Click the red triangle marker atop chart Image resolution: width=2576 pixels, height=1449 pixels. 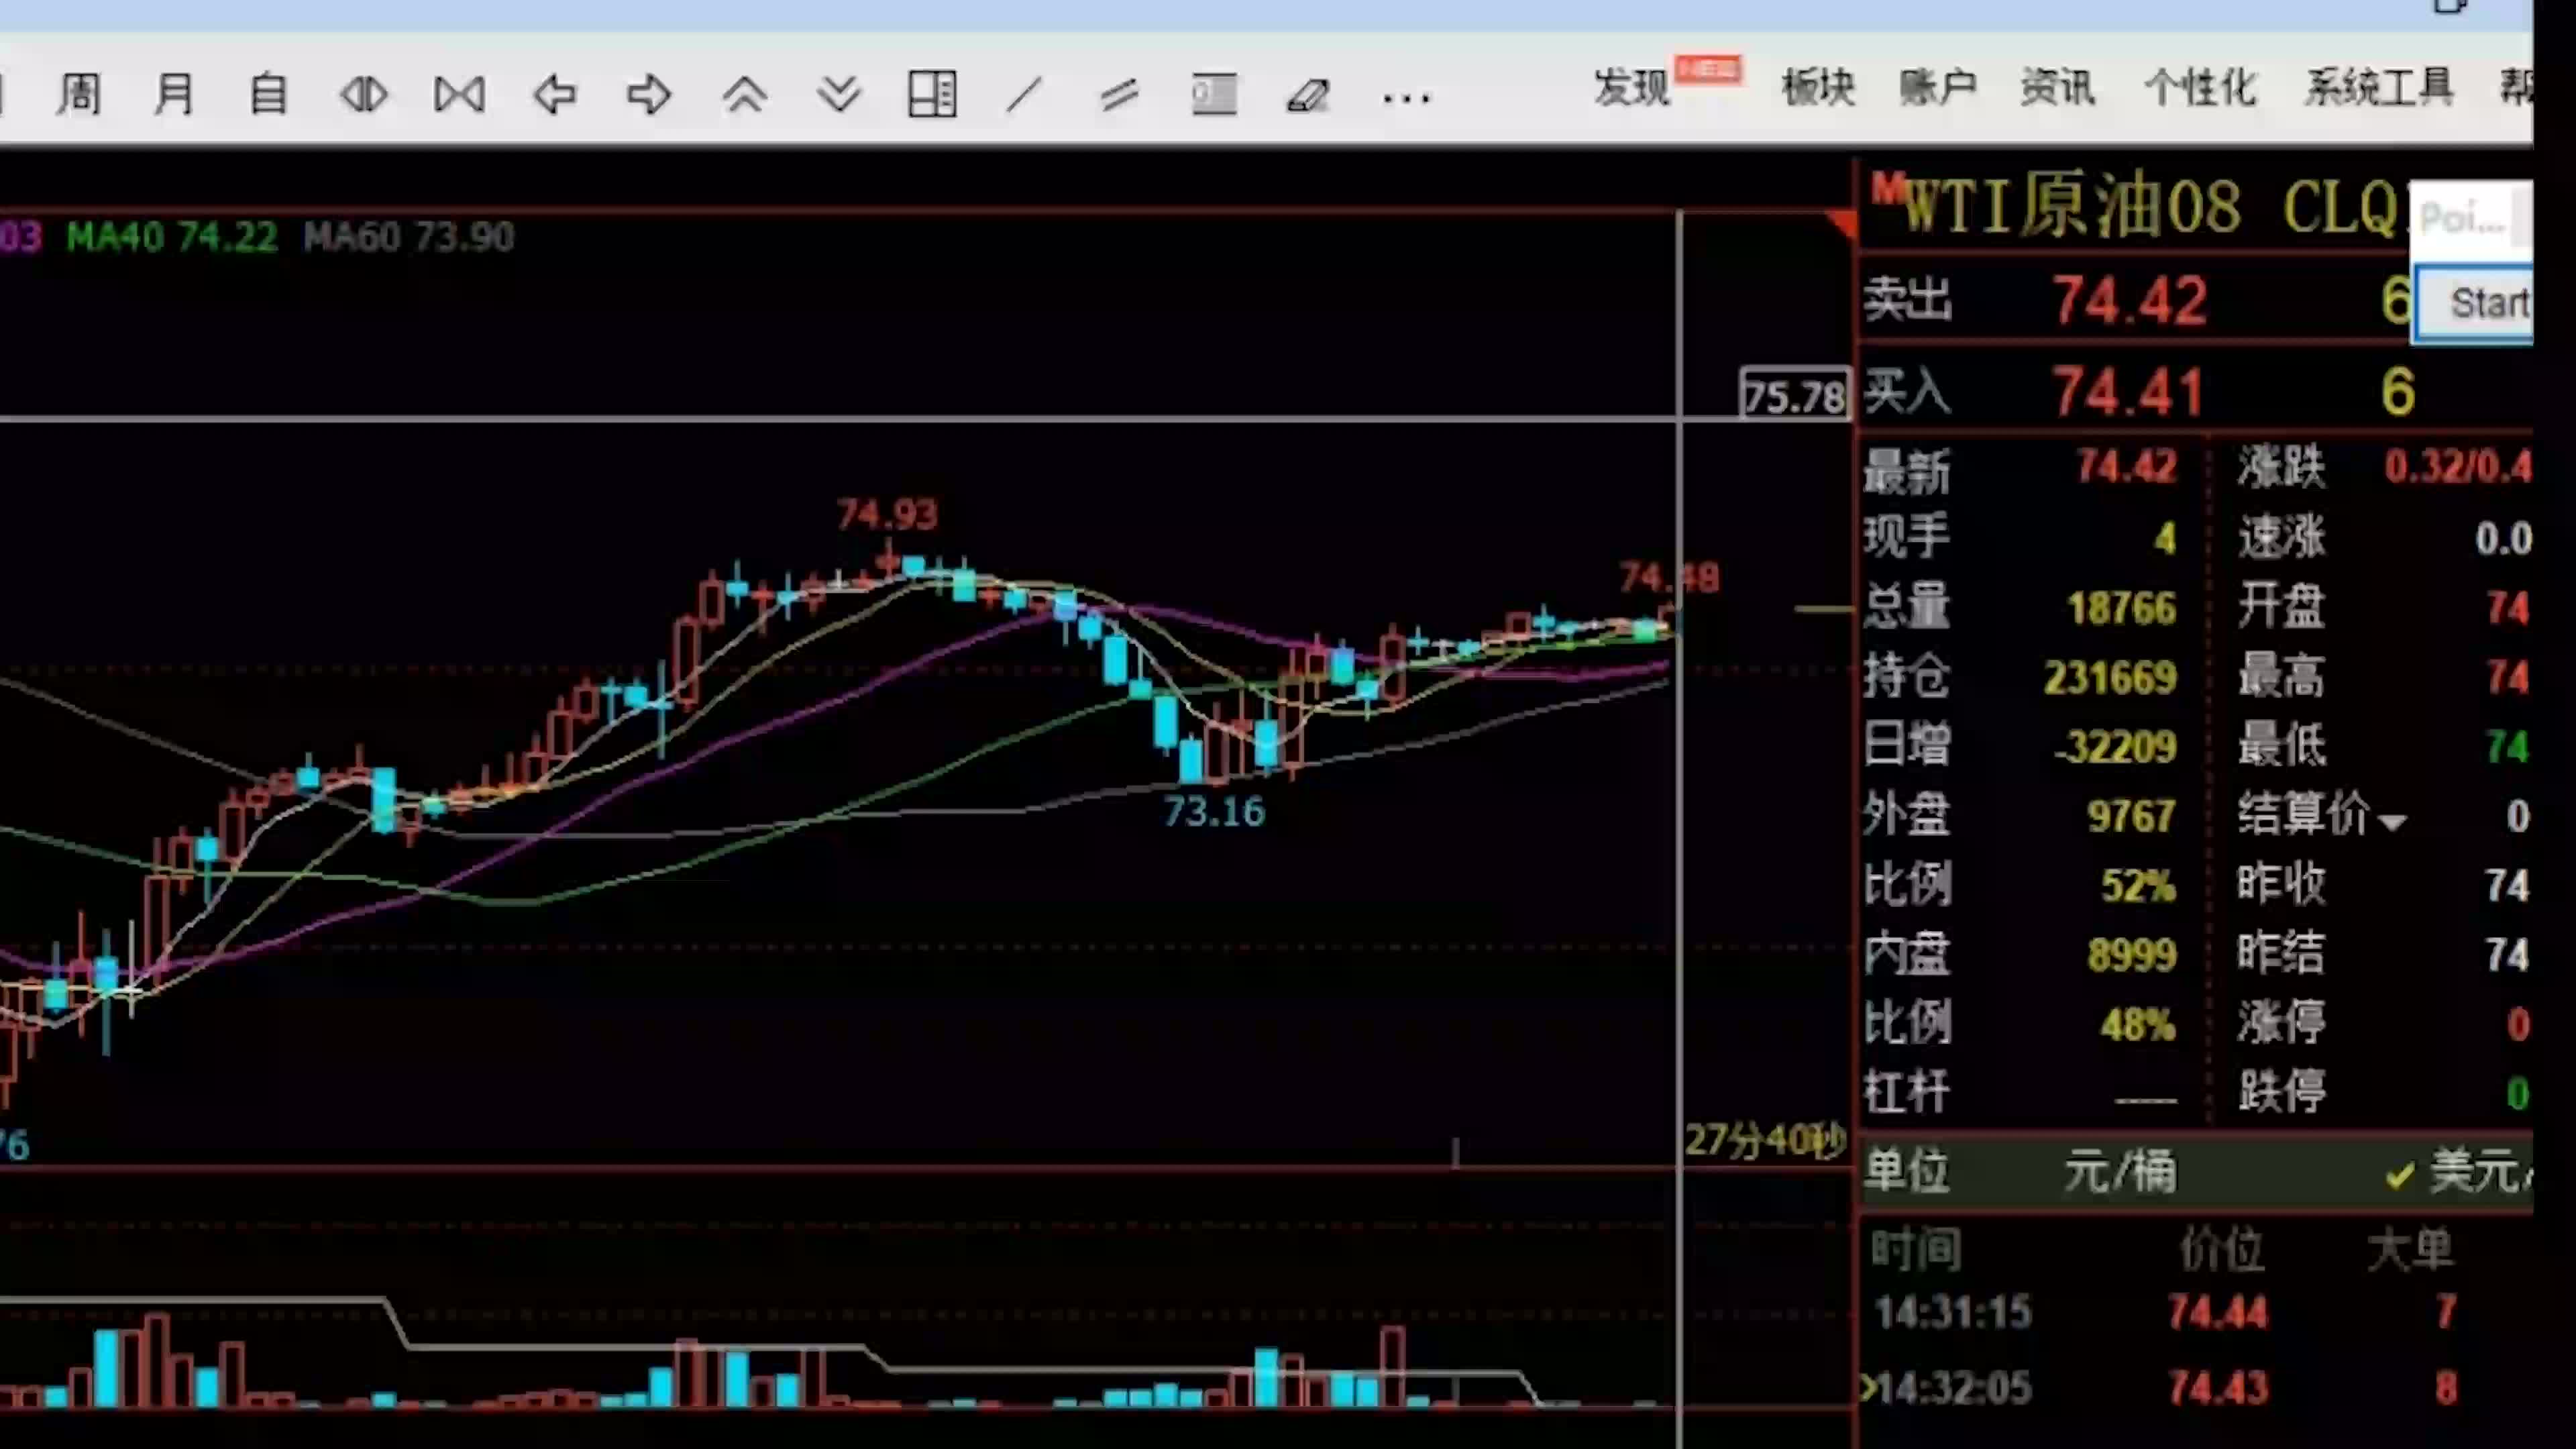point(1841,224)
